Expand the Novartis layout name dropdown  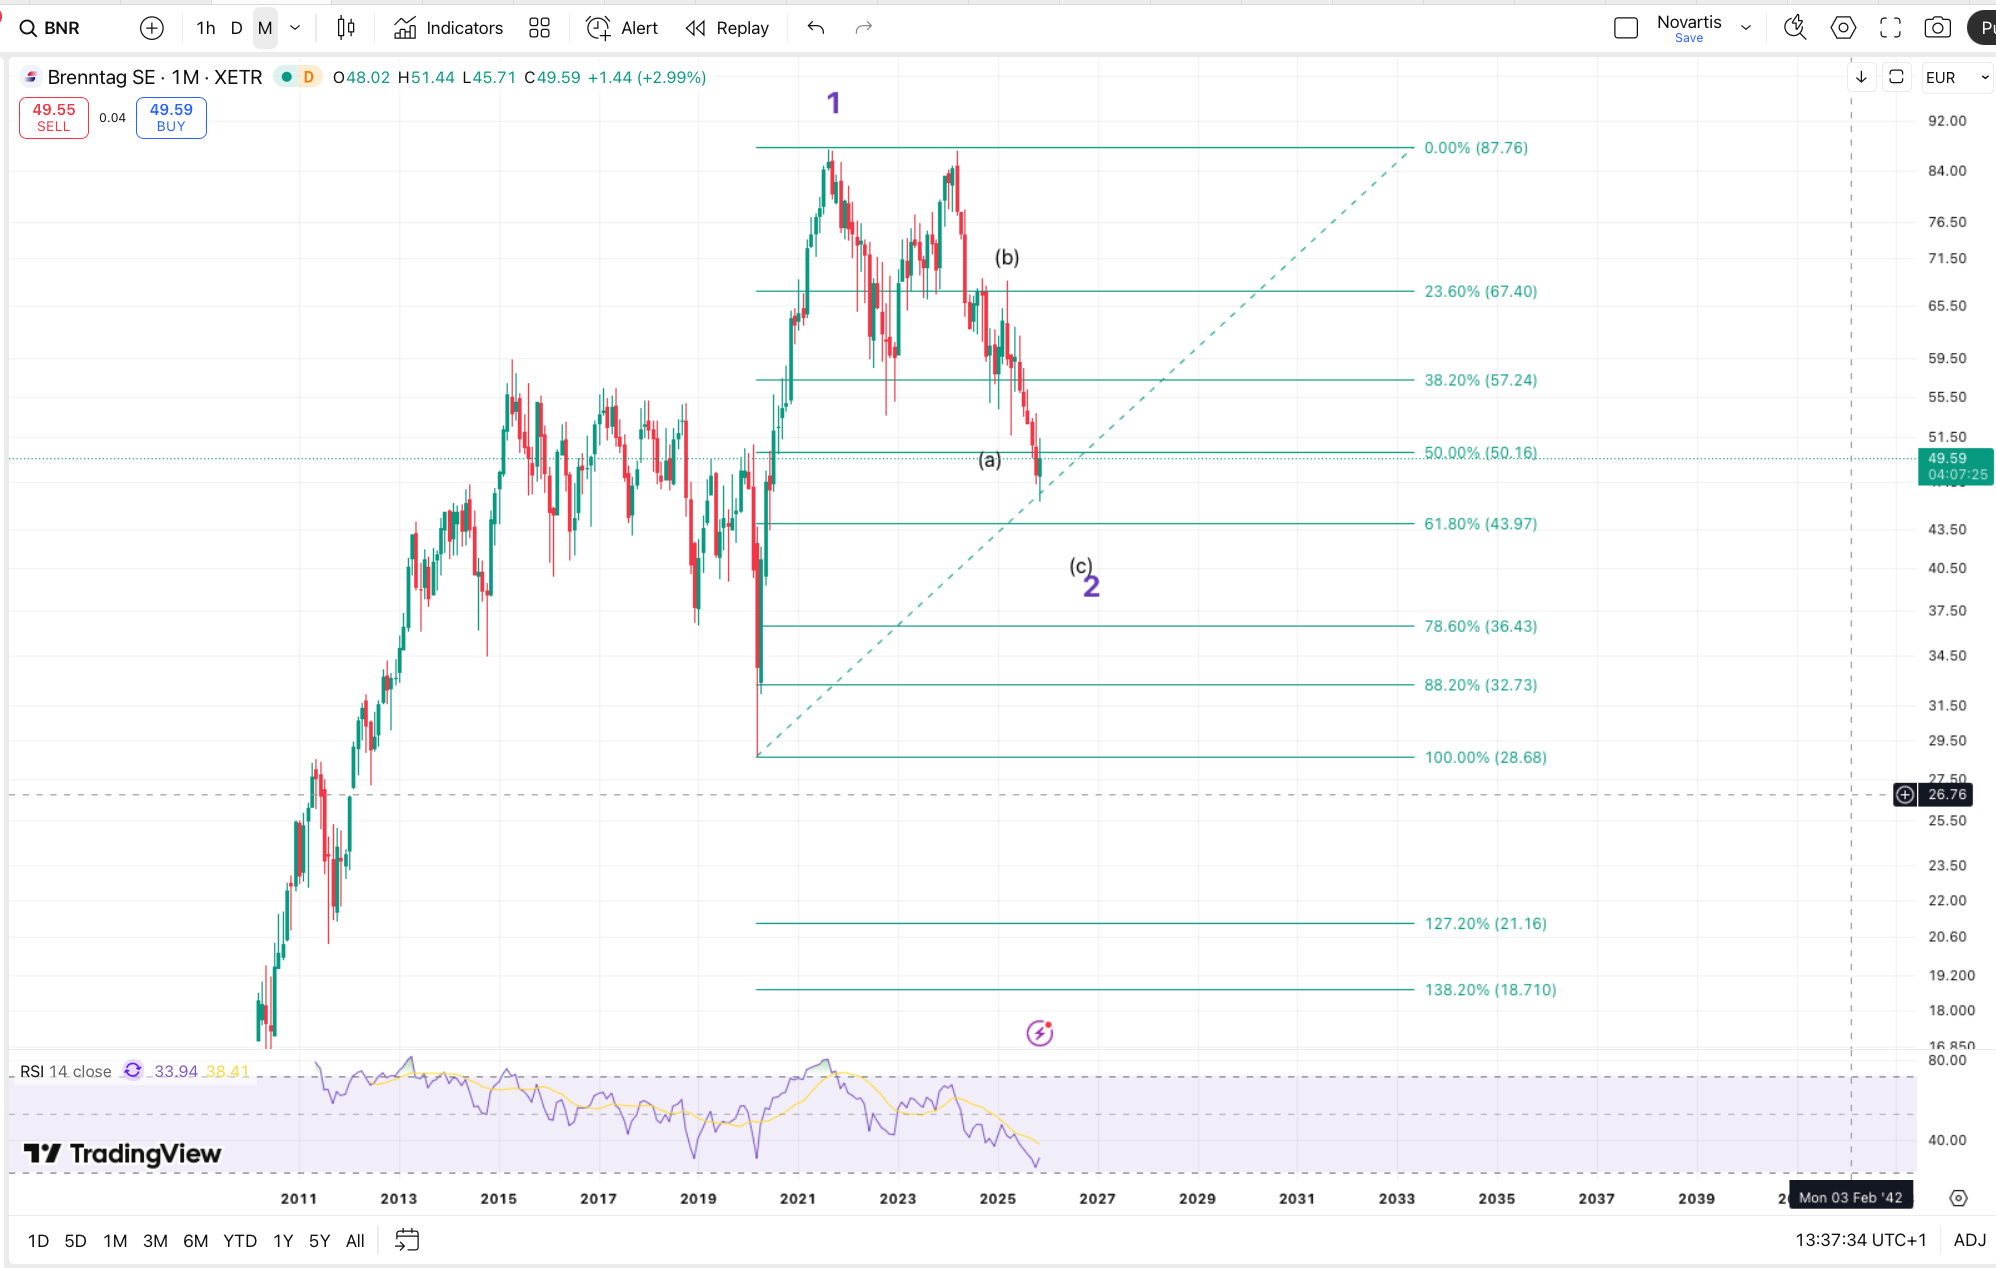click(x=1746, y=28)
